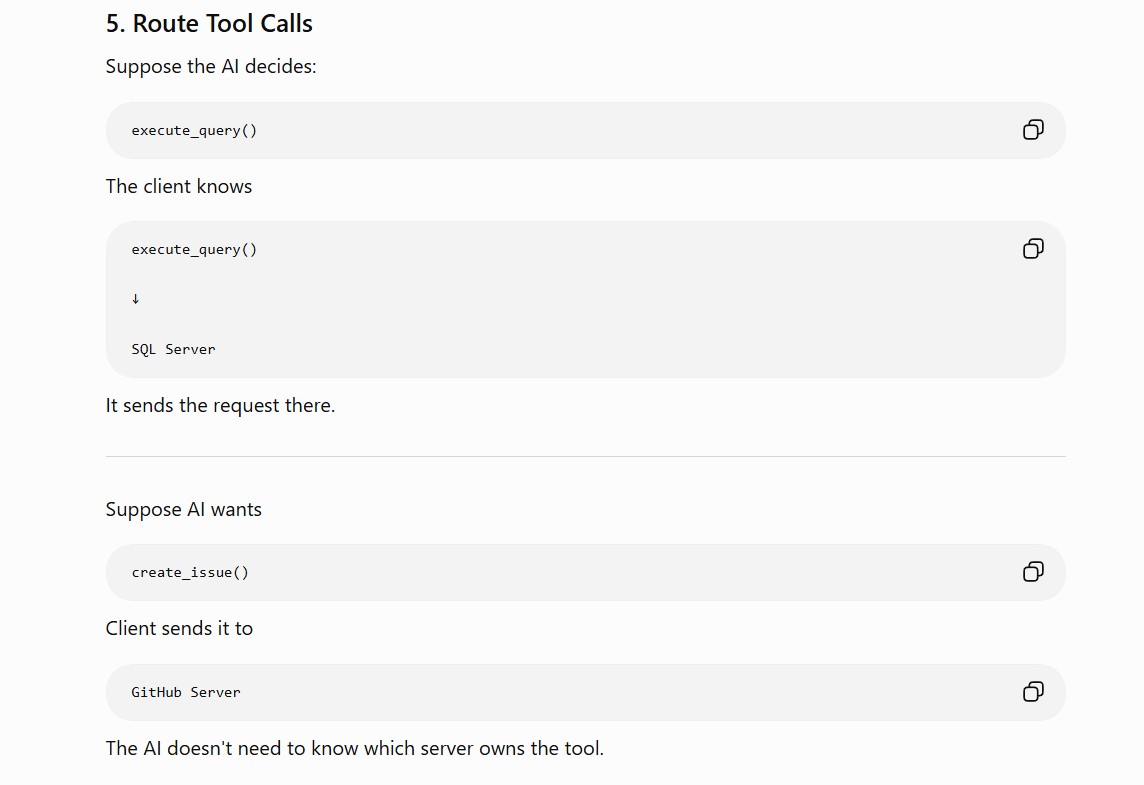Click the '5. Route Tool Calls' heading
The image size is (1144, 785).
[x=209, y=23]
